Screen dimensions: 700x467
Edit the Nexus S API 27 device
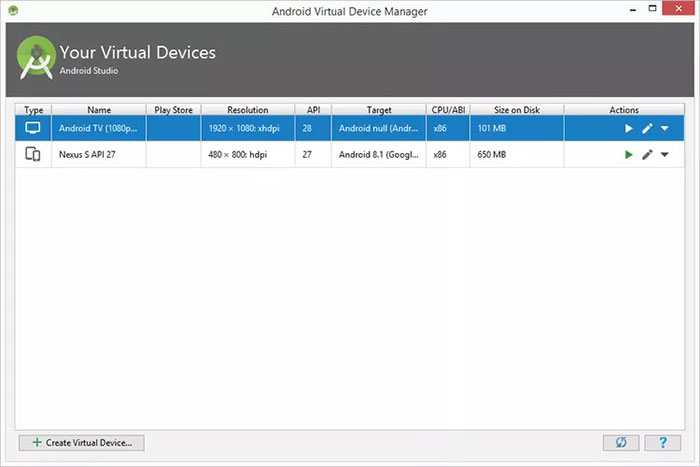point(647,155)
